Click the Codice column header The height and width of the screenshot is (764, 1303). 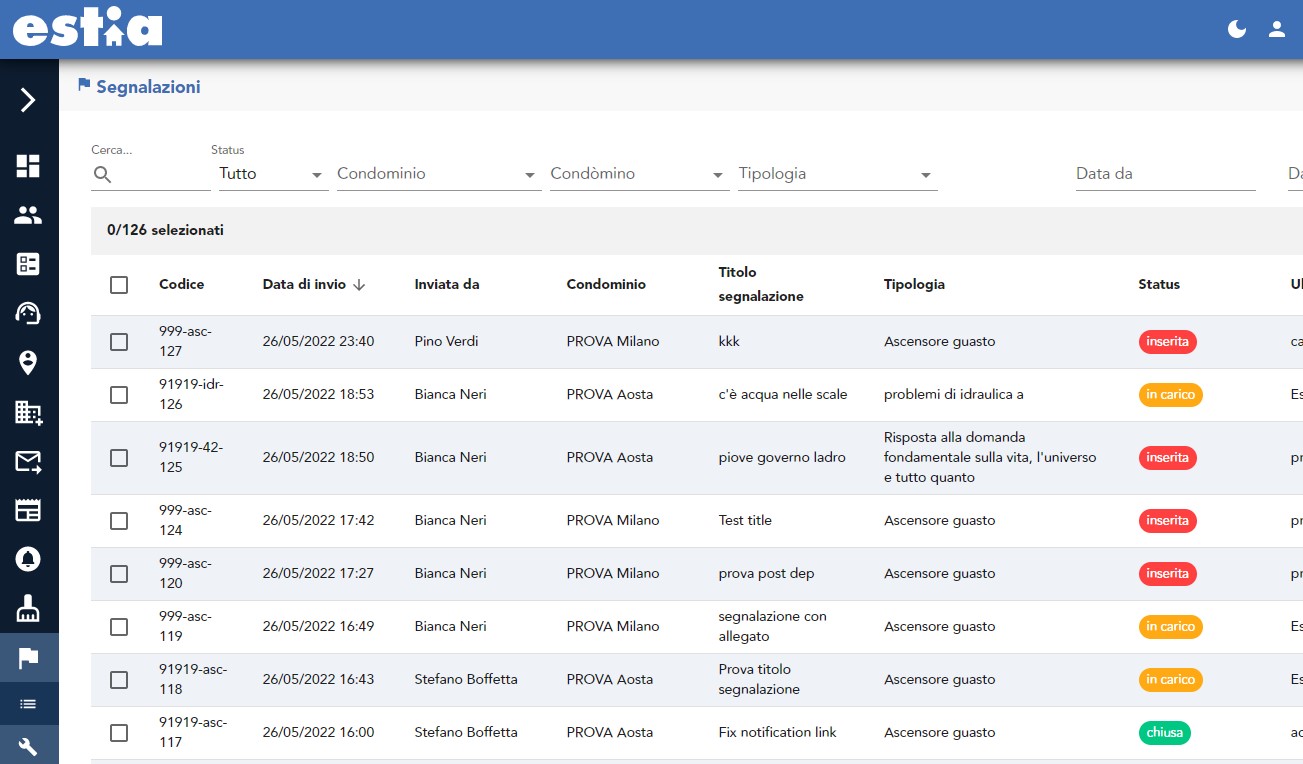tap(181, 285)
